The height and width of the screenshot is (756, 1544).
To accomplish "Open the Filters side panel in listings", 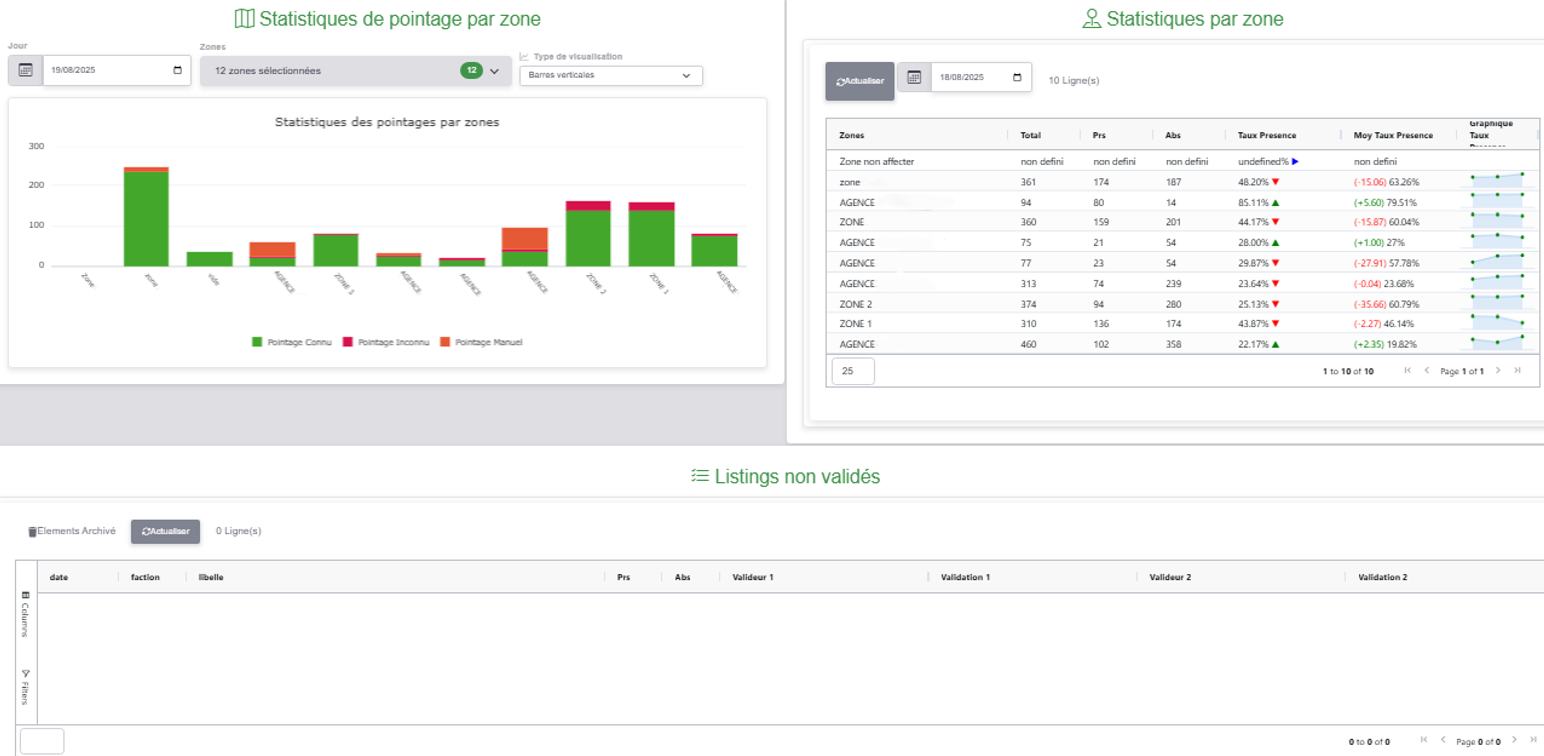I will 26,686.
